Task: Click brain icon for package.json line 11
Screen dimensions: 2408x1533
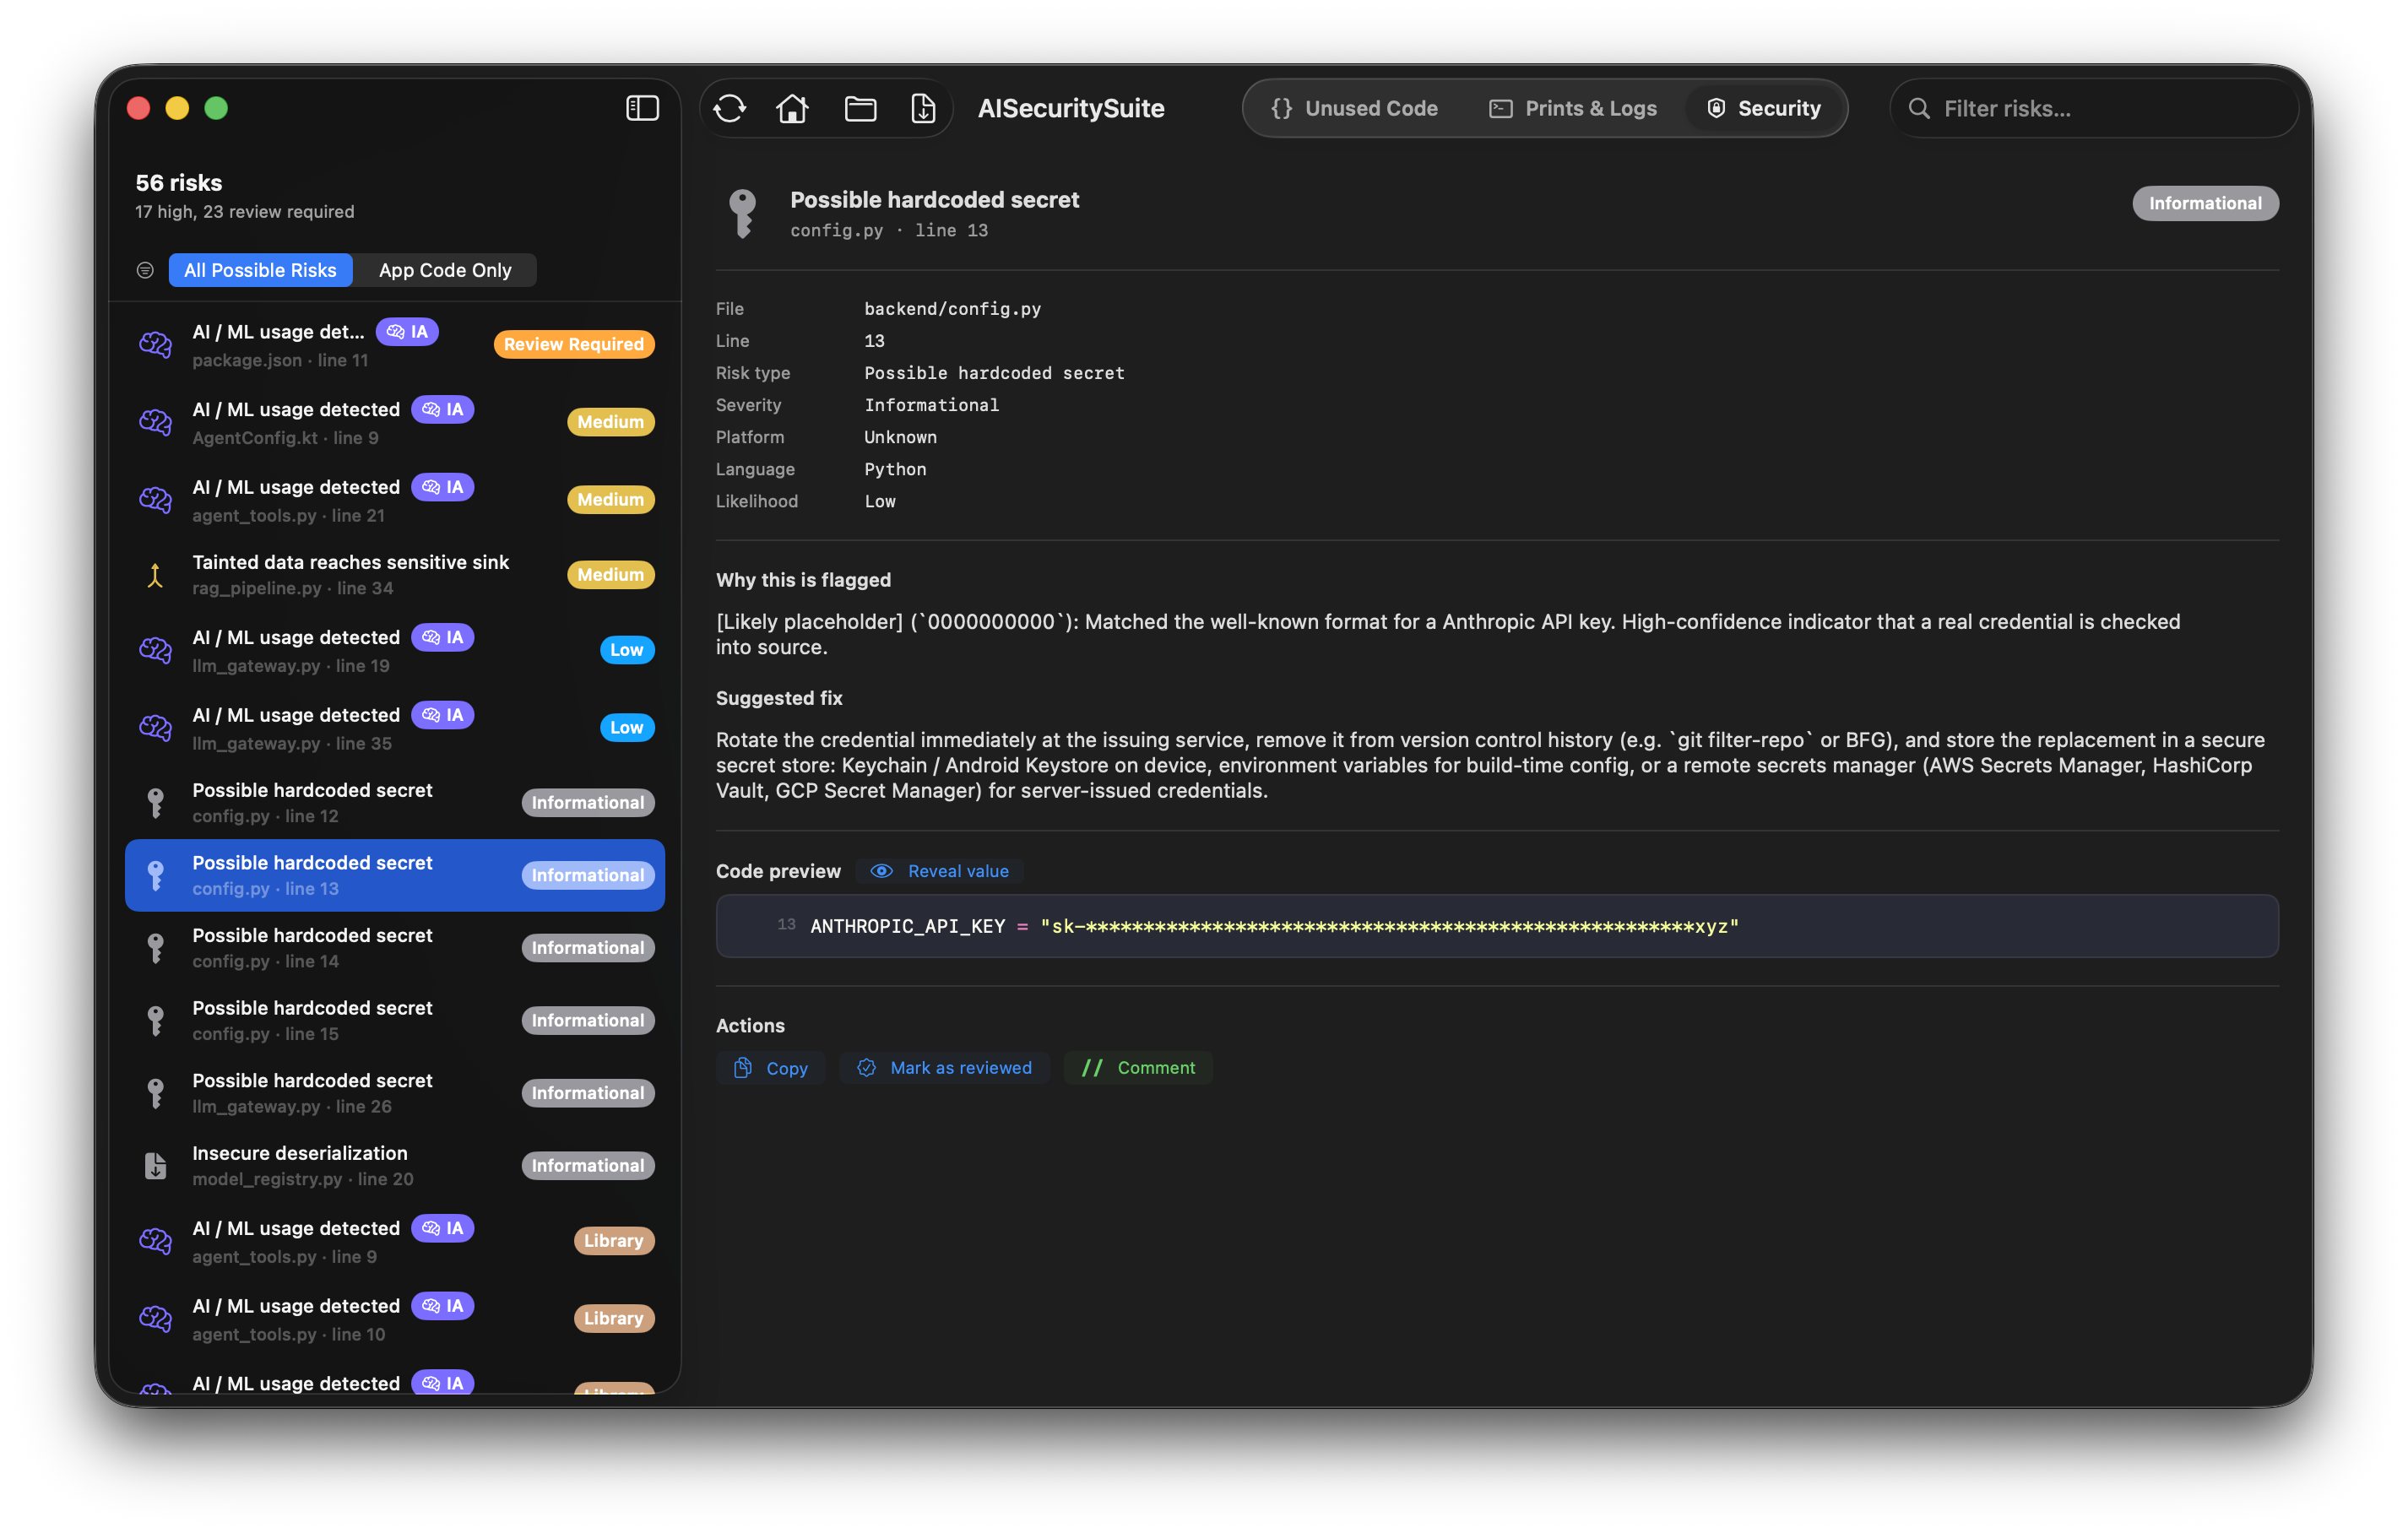Action: pyautogui.click(x=155, y=345)
